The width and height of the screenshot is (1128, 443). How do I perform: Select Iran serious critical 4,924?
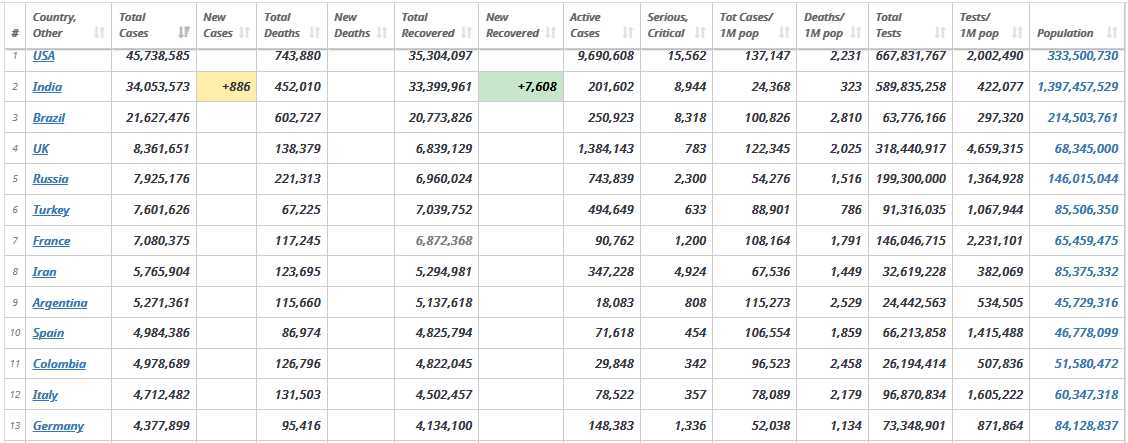point(690,272)
